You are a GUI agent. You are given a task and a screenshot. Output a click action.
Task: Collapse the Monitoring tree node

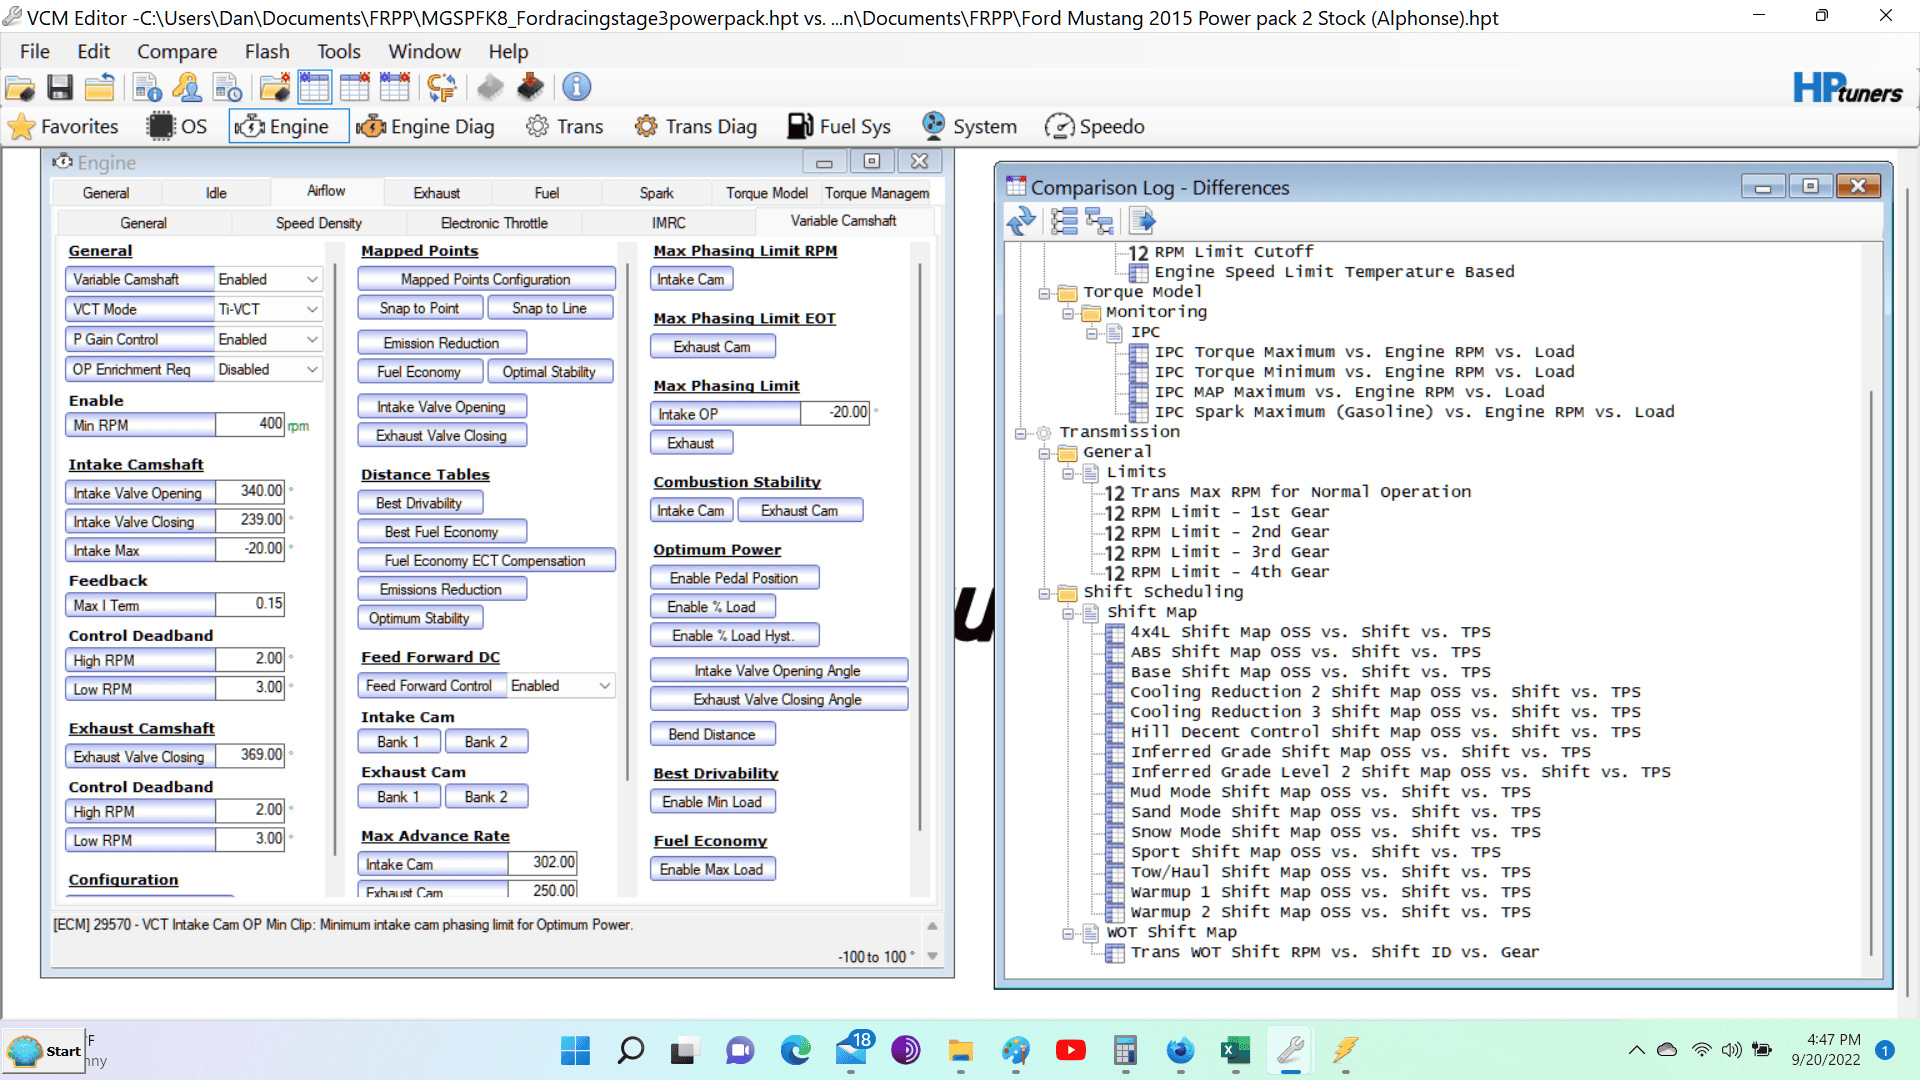tap(1068, 313)
